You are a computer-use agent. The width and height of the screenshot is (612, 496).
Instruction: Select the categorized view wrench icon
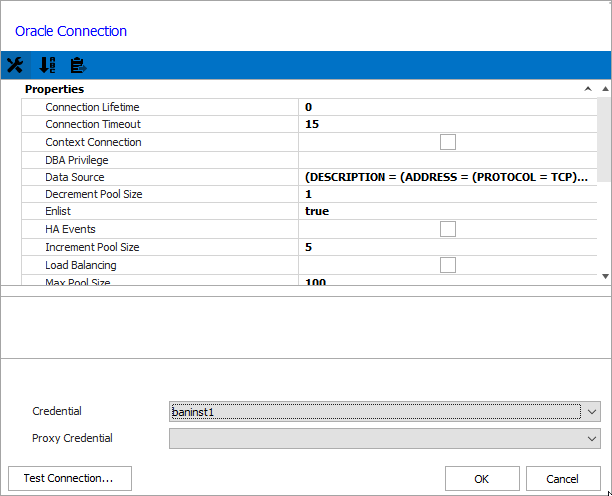tap(15, 65)
